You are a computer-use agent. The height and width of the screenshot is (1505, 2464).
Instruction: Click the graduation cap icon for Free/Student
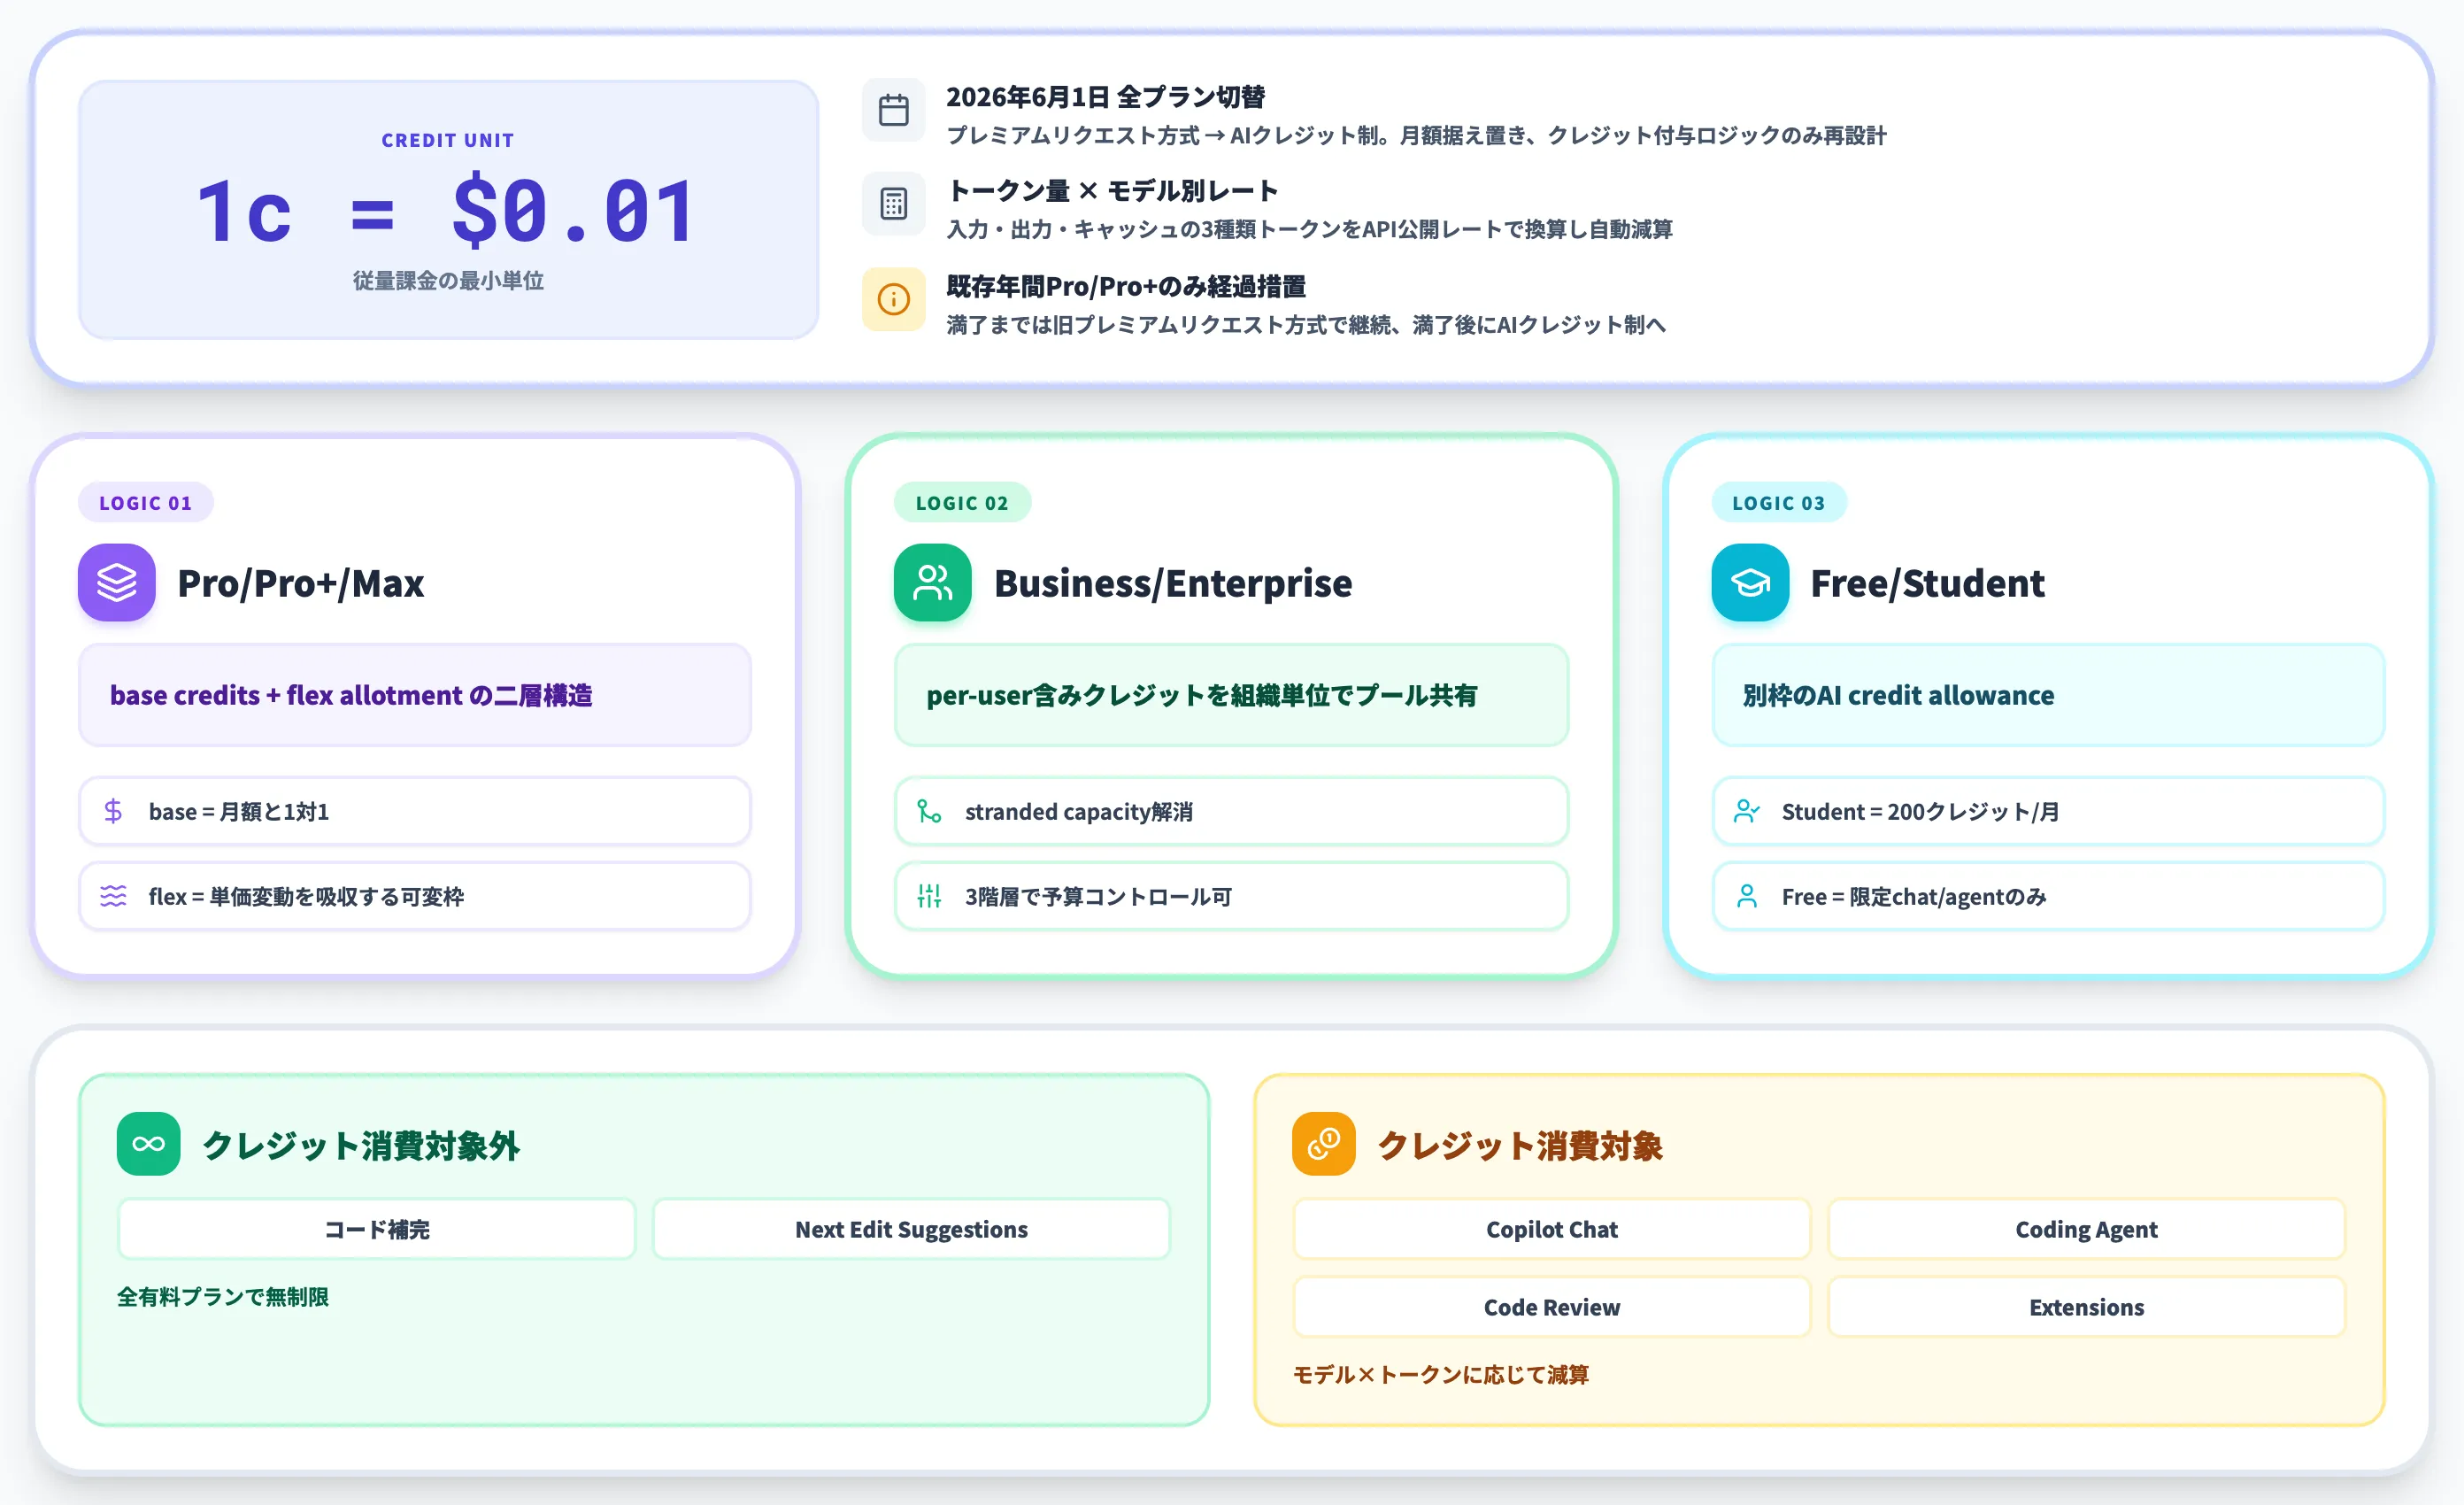click(x=1750, y=582)
